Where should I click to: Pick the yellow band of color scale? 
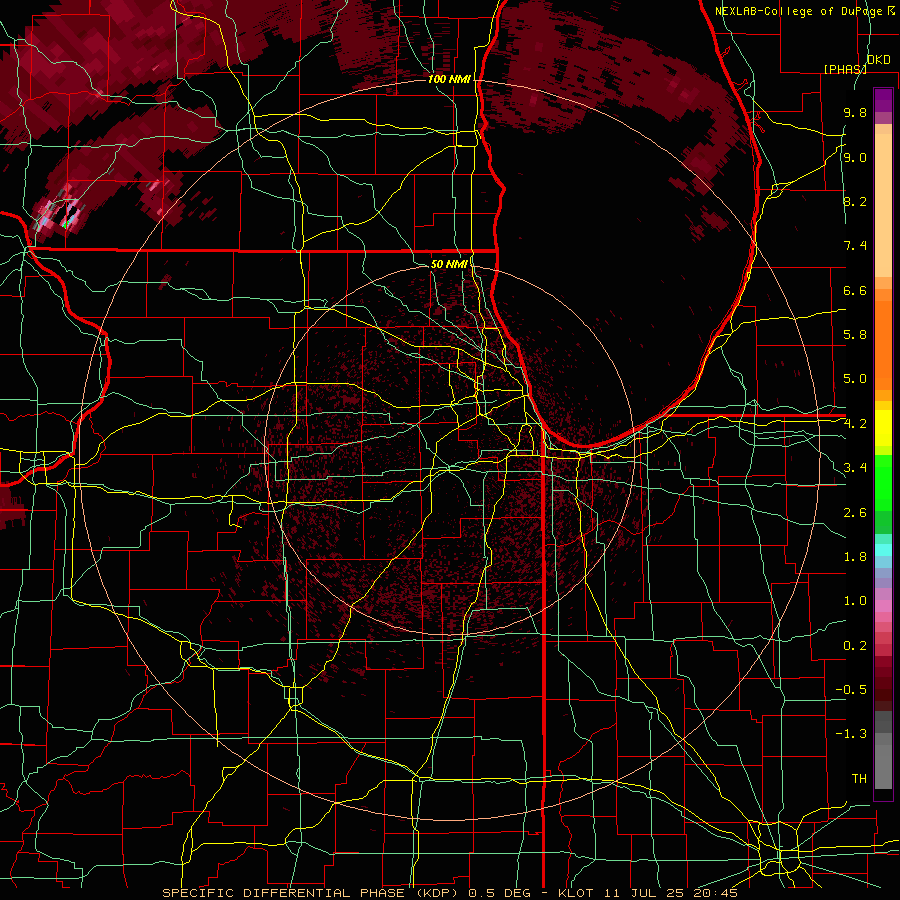coord(883,428)
